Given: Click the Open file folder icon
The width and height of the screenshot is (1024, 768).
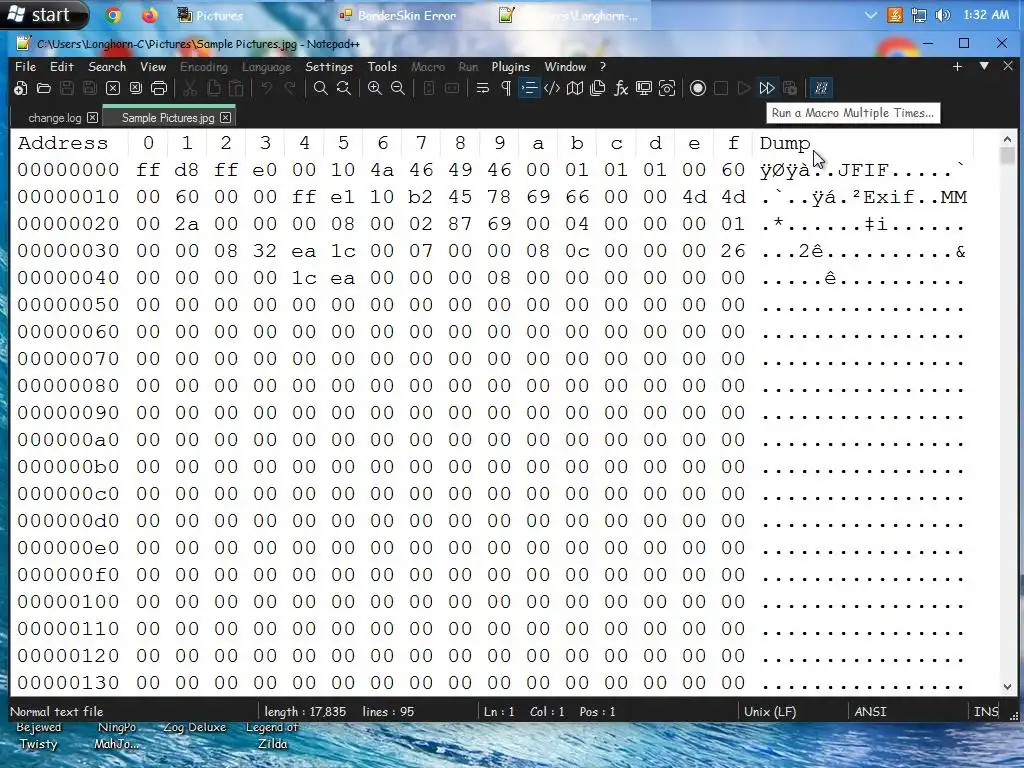Looking at the screenshot, I should (44, 88).
